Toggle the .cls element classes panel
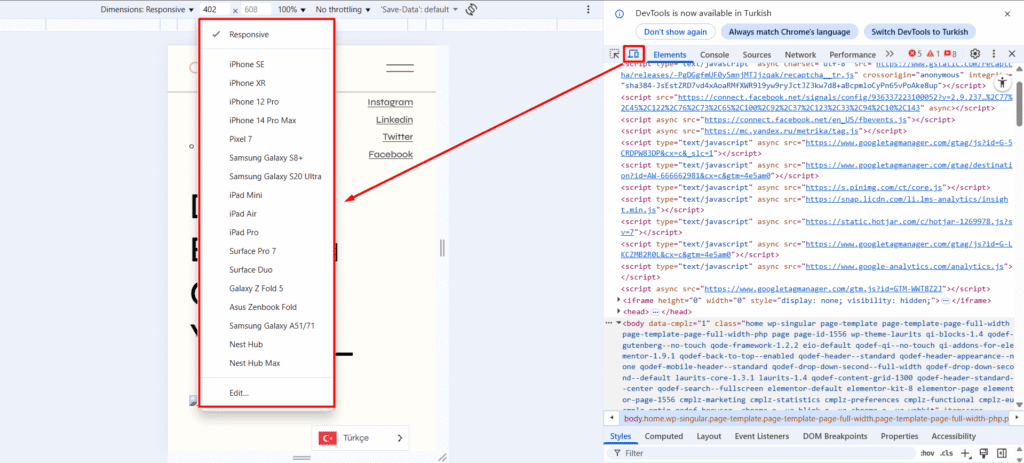1024x463 pixels. (946, 453)
